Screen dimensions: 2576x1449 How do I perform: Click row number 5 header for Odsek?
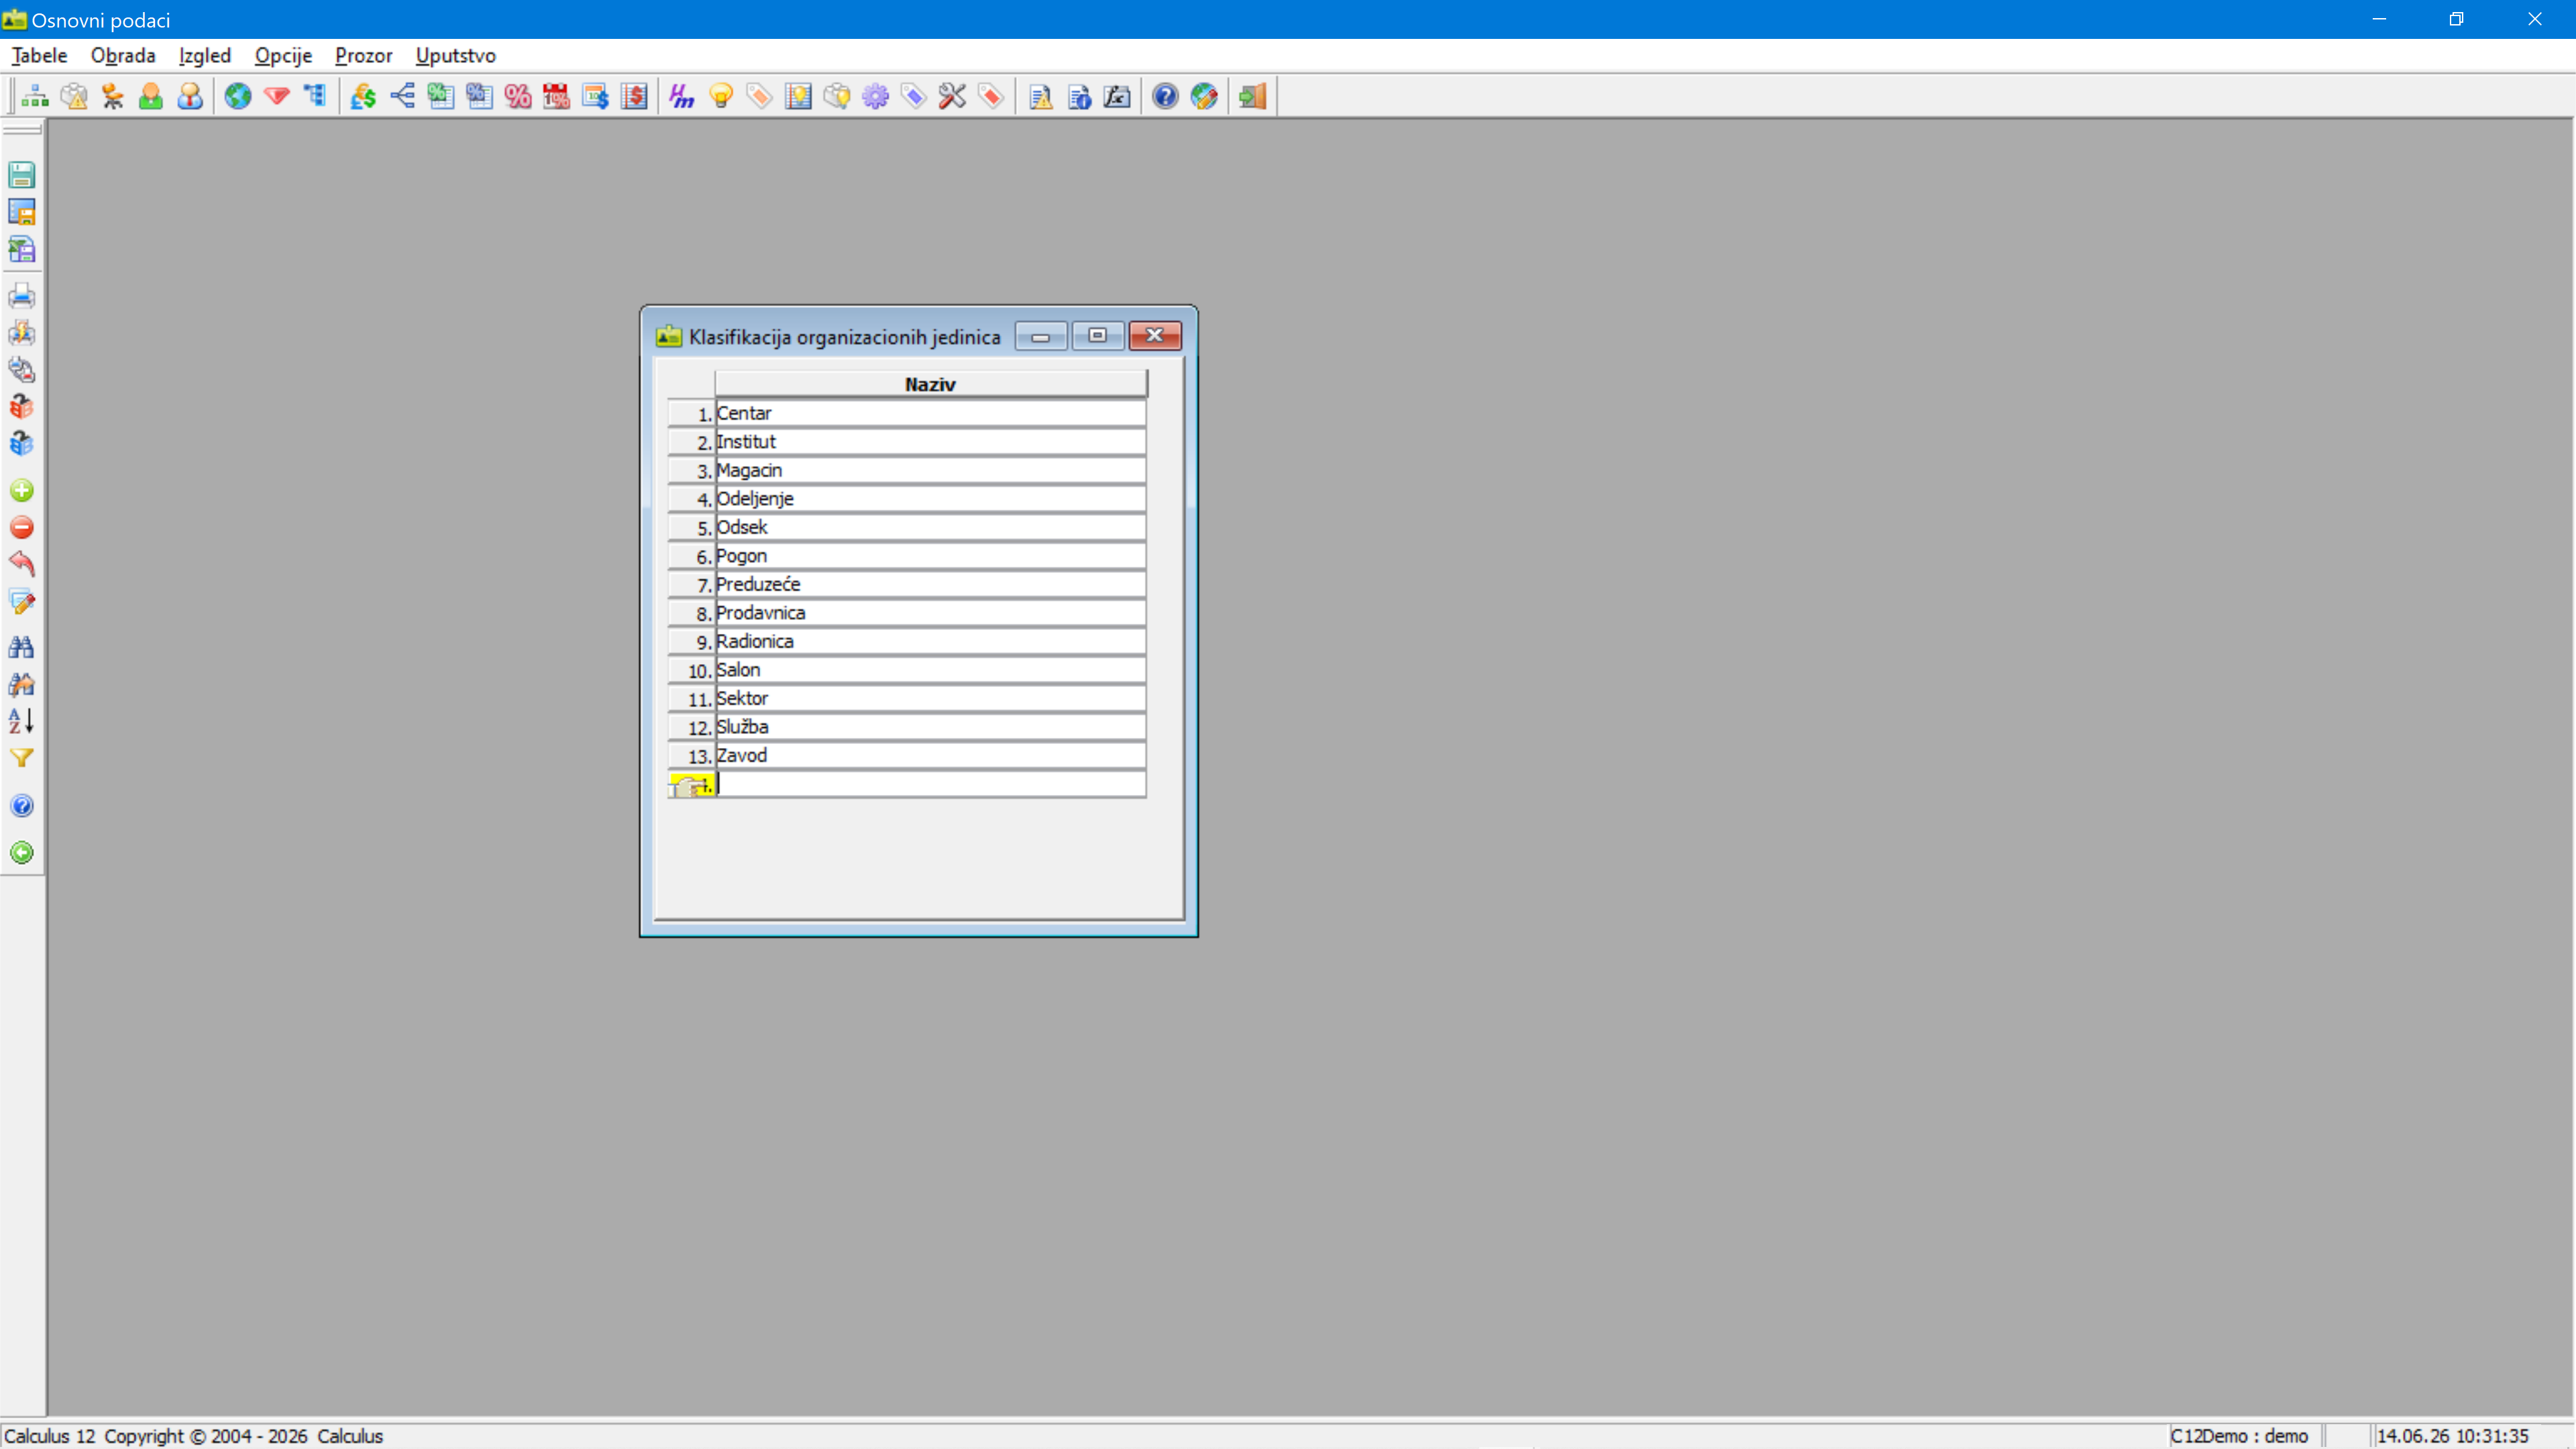pos(692,527)
